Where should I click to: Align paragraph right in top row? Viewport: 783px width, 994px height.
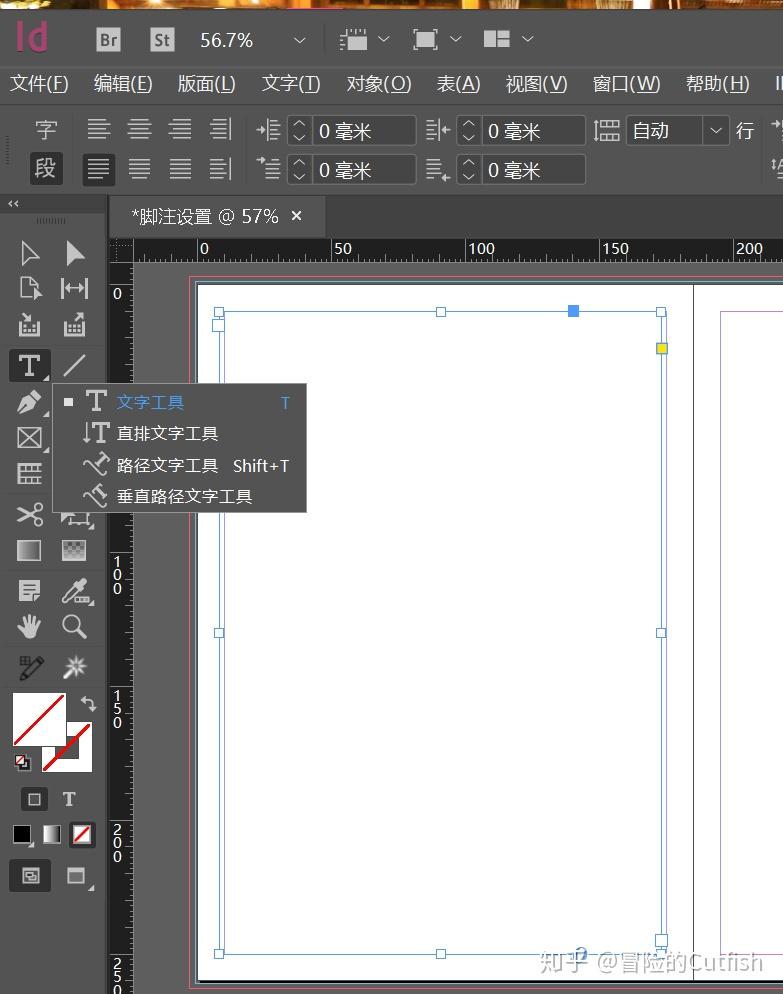tap(180, 129)
